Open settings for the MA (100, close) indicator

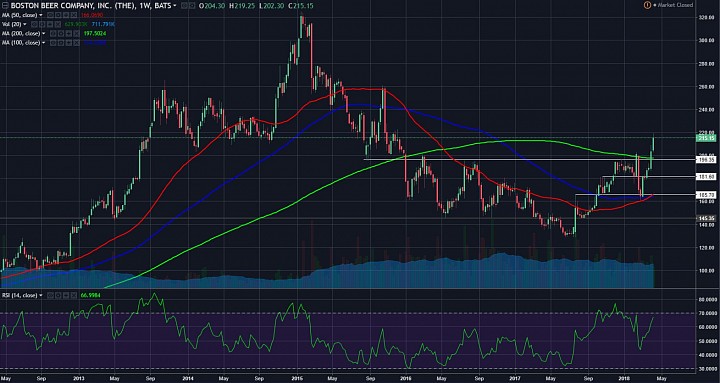tap(61, 43)
